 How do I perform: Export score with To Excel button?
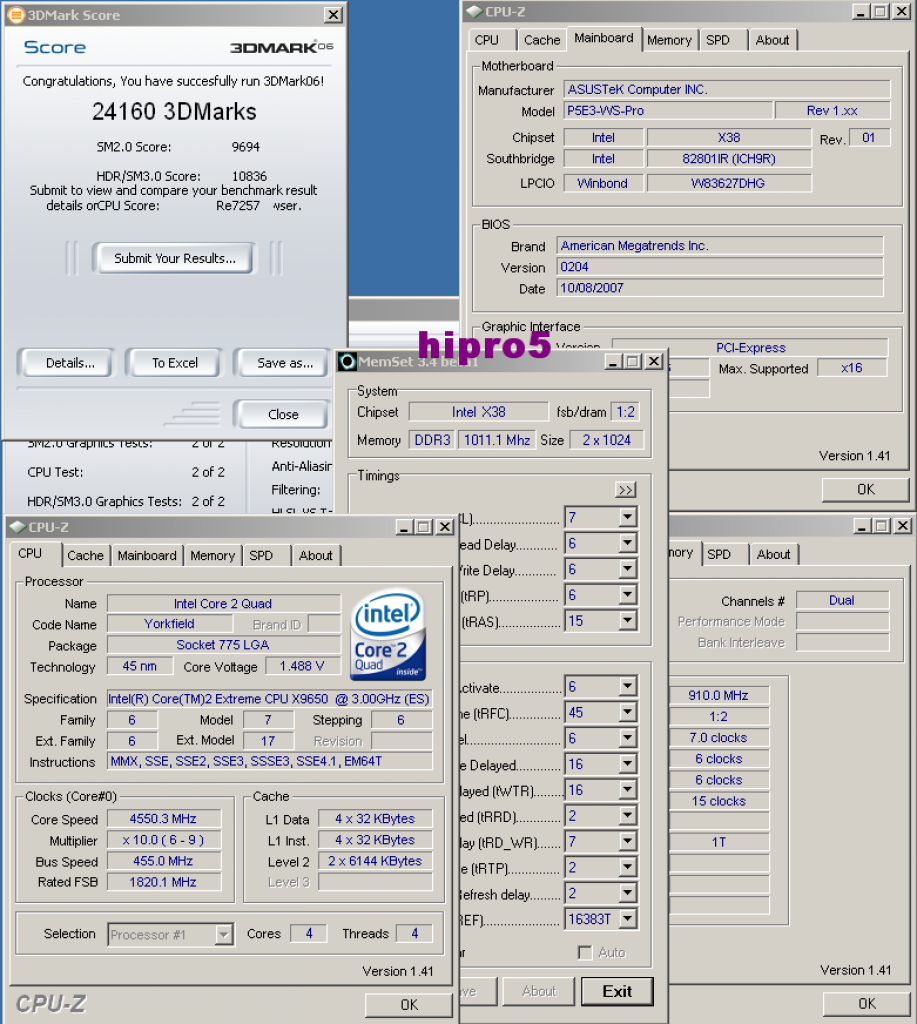click(175, 363)
